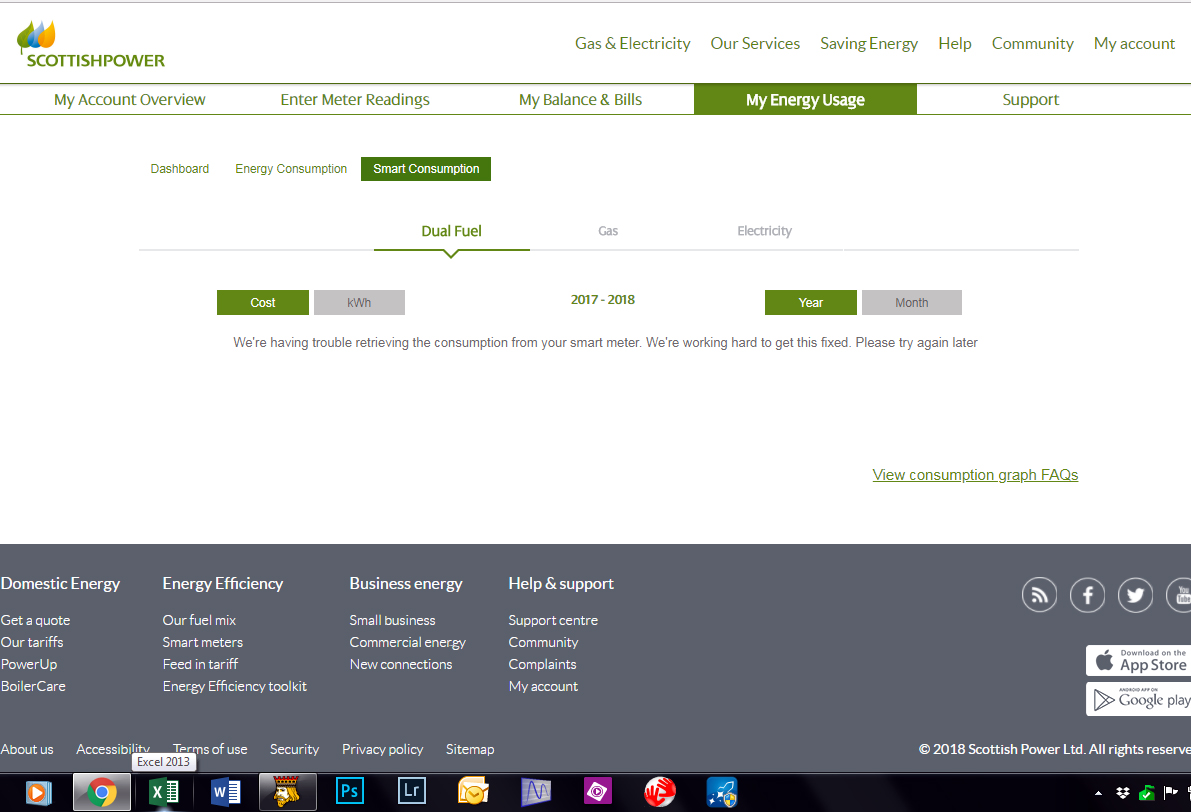Open Privacy policy footer link
The height and width of the screenshot is (812, 1191).
(x=383, y=749)
